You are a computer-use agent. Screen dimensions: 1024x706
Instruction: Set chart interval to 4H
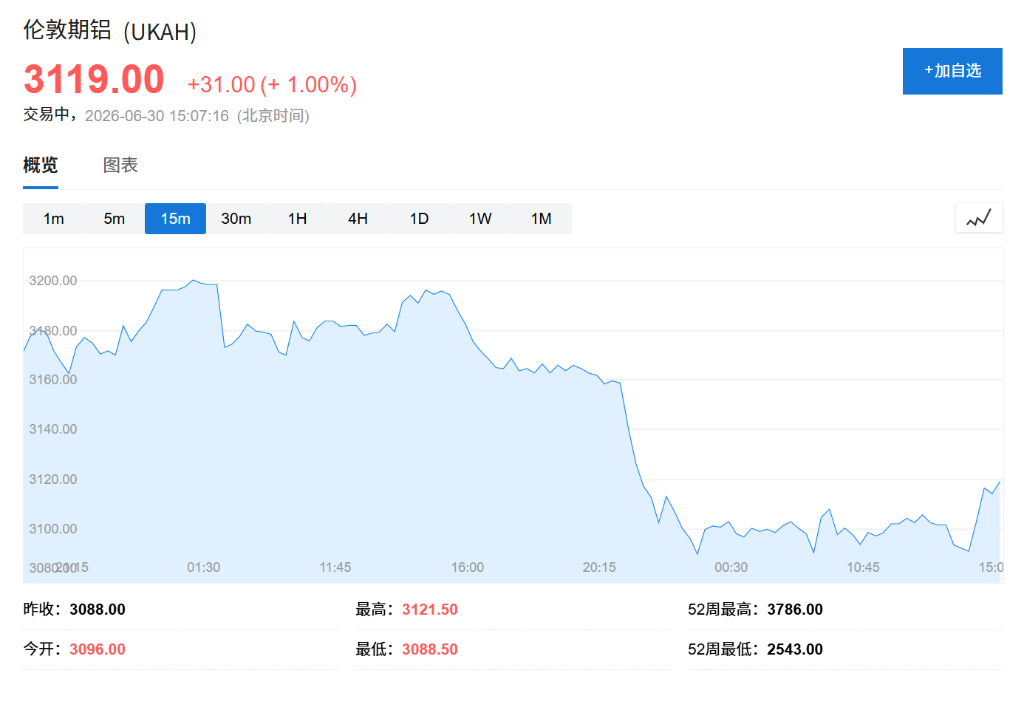(358, 218)
